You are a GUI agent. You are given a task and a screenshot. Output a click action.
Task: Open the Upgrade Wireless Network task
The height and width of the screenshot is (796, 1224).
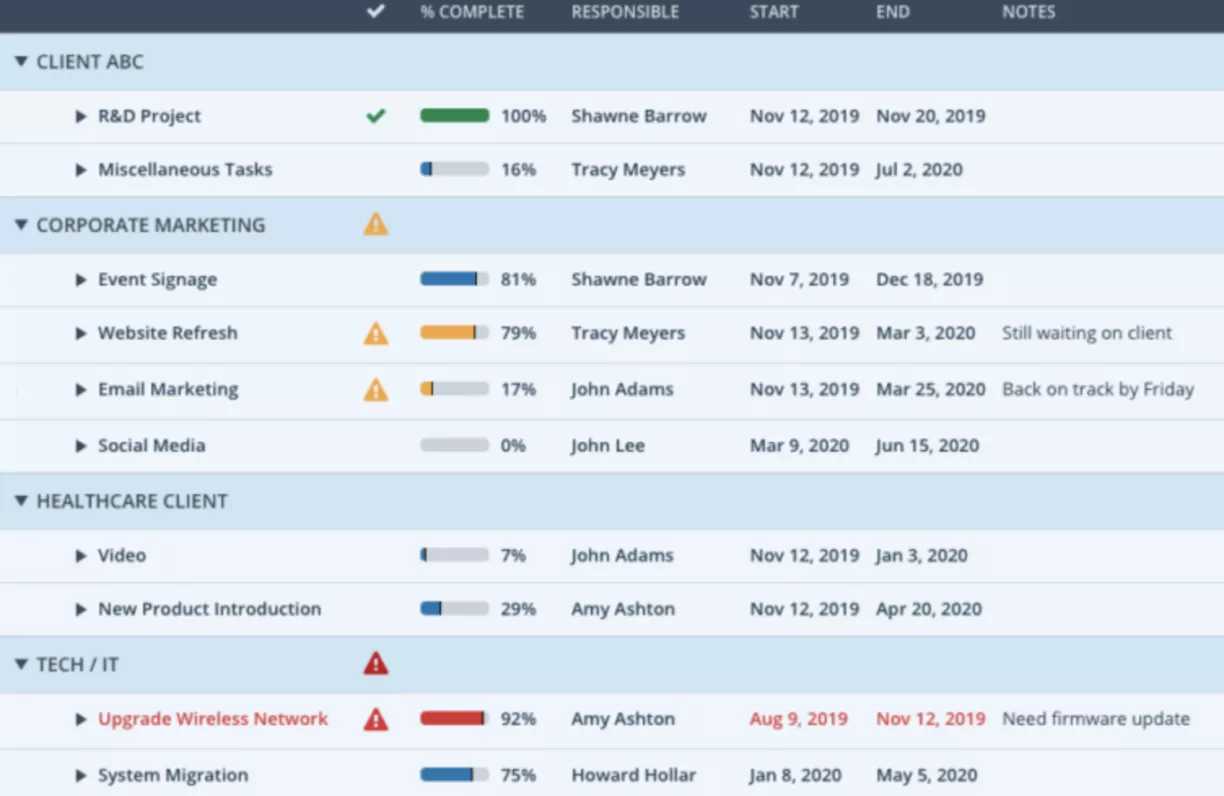(211, 719)
